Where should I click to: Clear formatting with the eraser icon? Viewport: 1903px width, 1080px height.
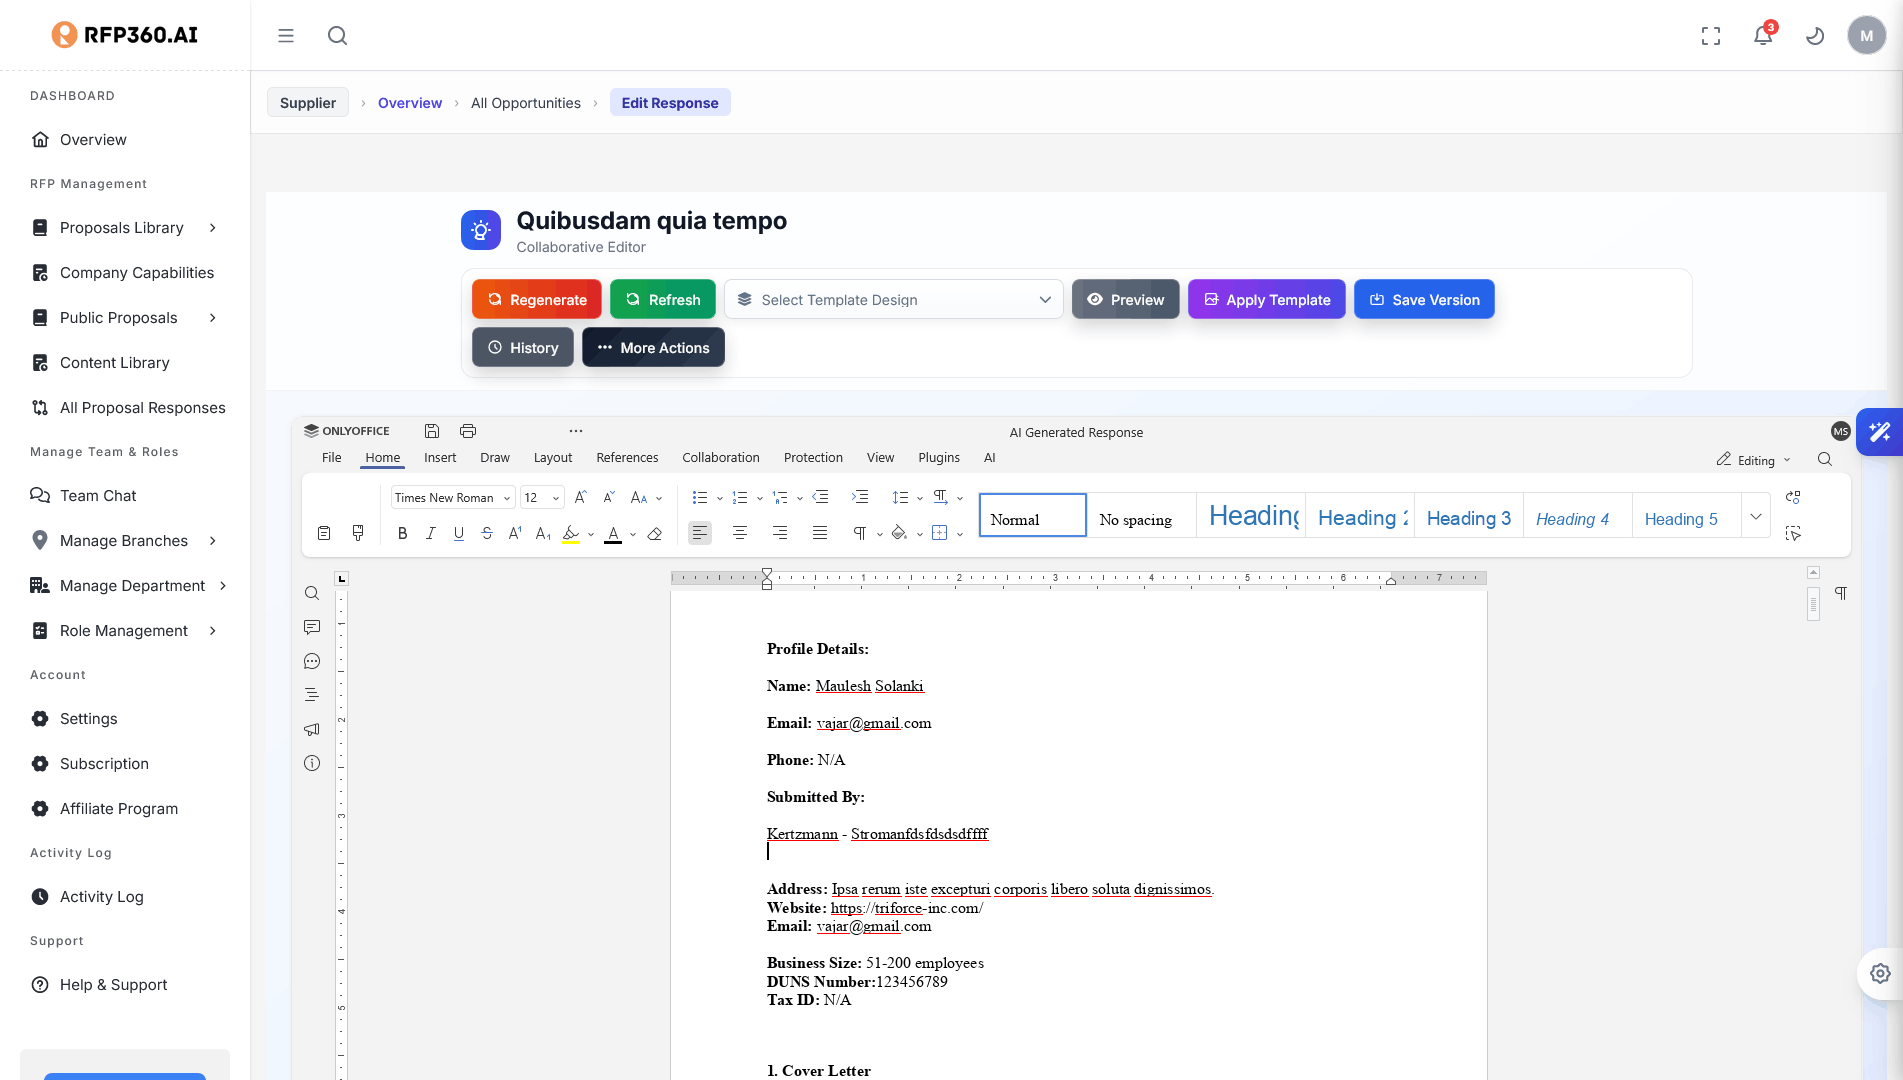tap(655, 533)
